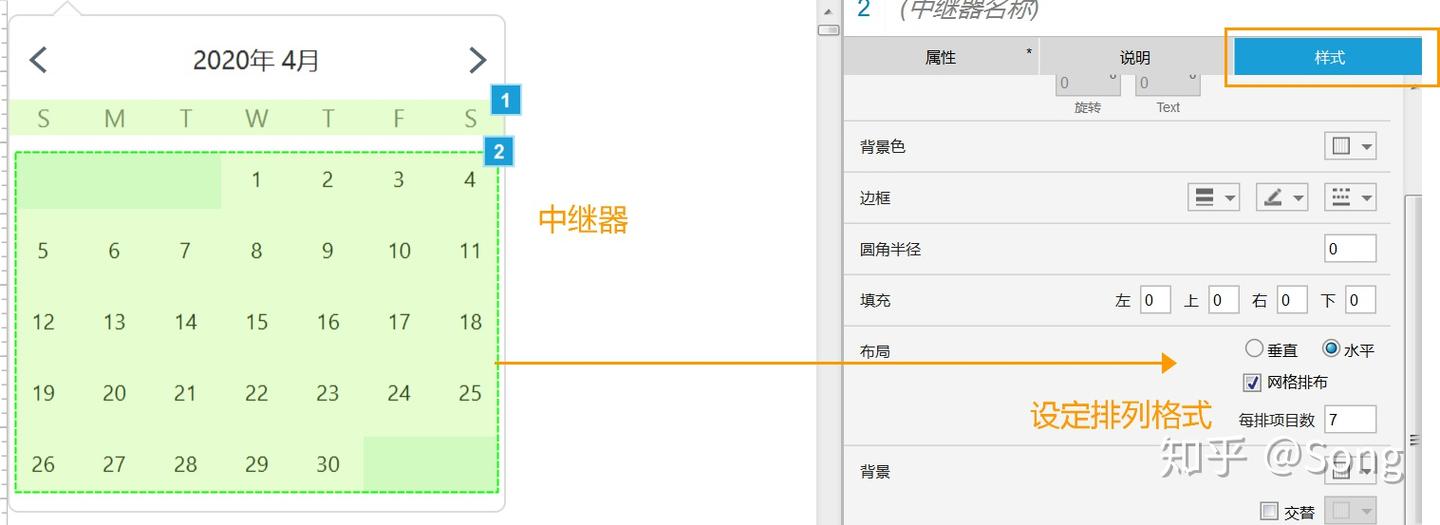
Task: Select vertical layout radio button
Action: 1254,349
